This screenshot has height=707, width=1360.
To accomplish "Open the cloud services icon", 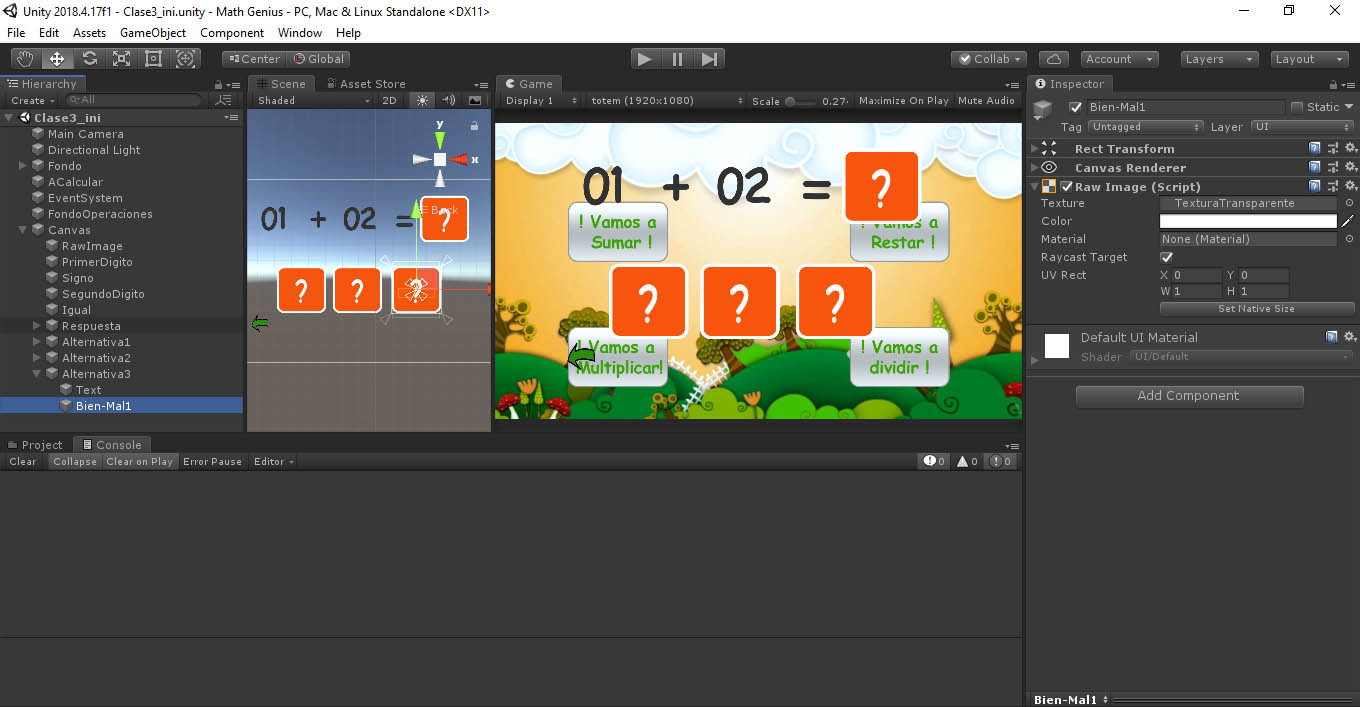I will point(1054,59).
